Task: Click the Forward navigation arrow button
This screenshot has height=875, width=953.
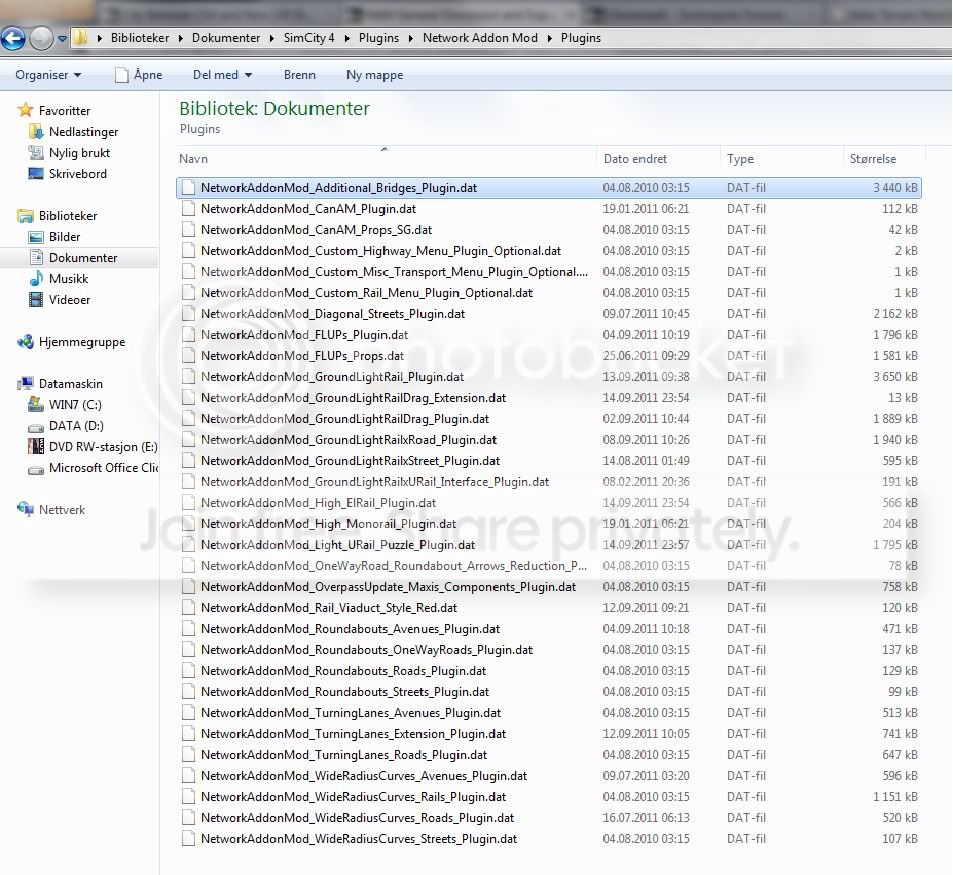Action: pos(41,38)
